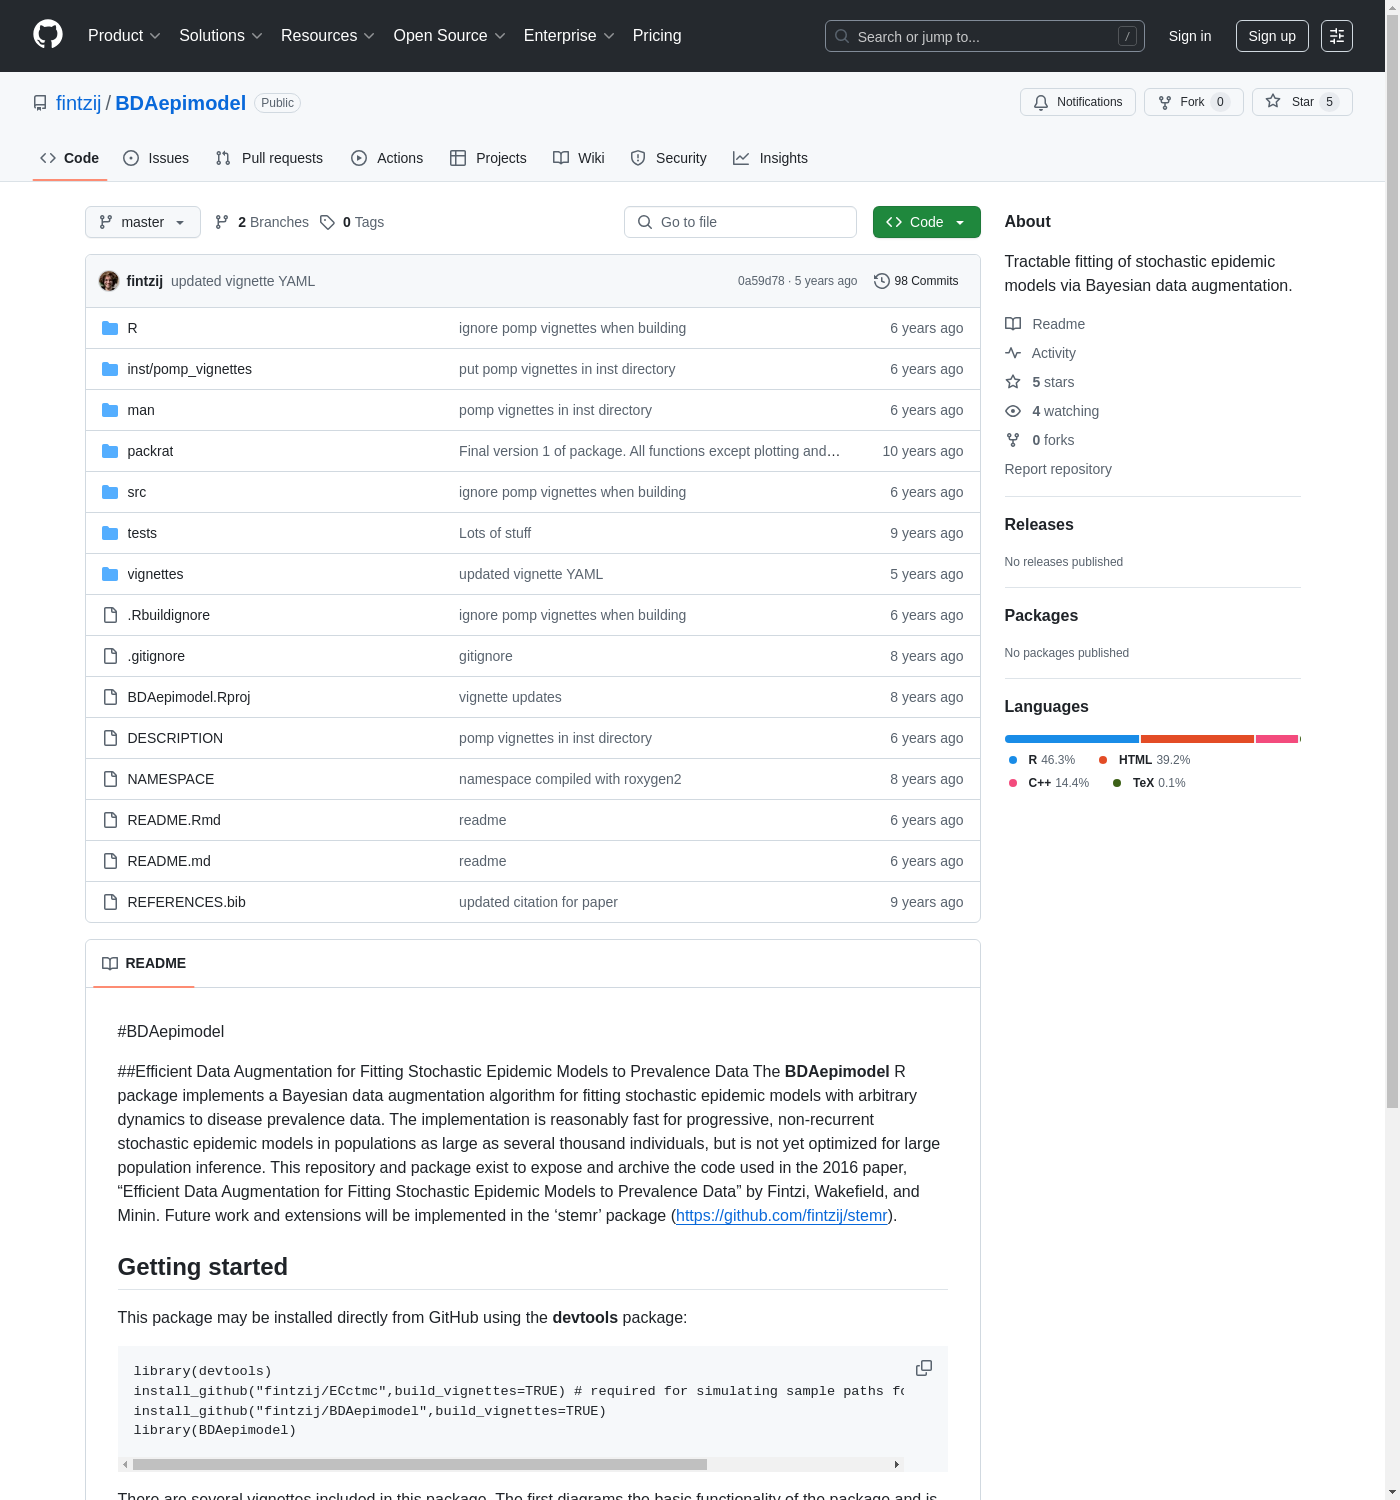Follow the stemr GitHub link
The image size is (1400, 1500).
(x=781, y=1215)
